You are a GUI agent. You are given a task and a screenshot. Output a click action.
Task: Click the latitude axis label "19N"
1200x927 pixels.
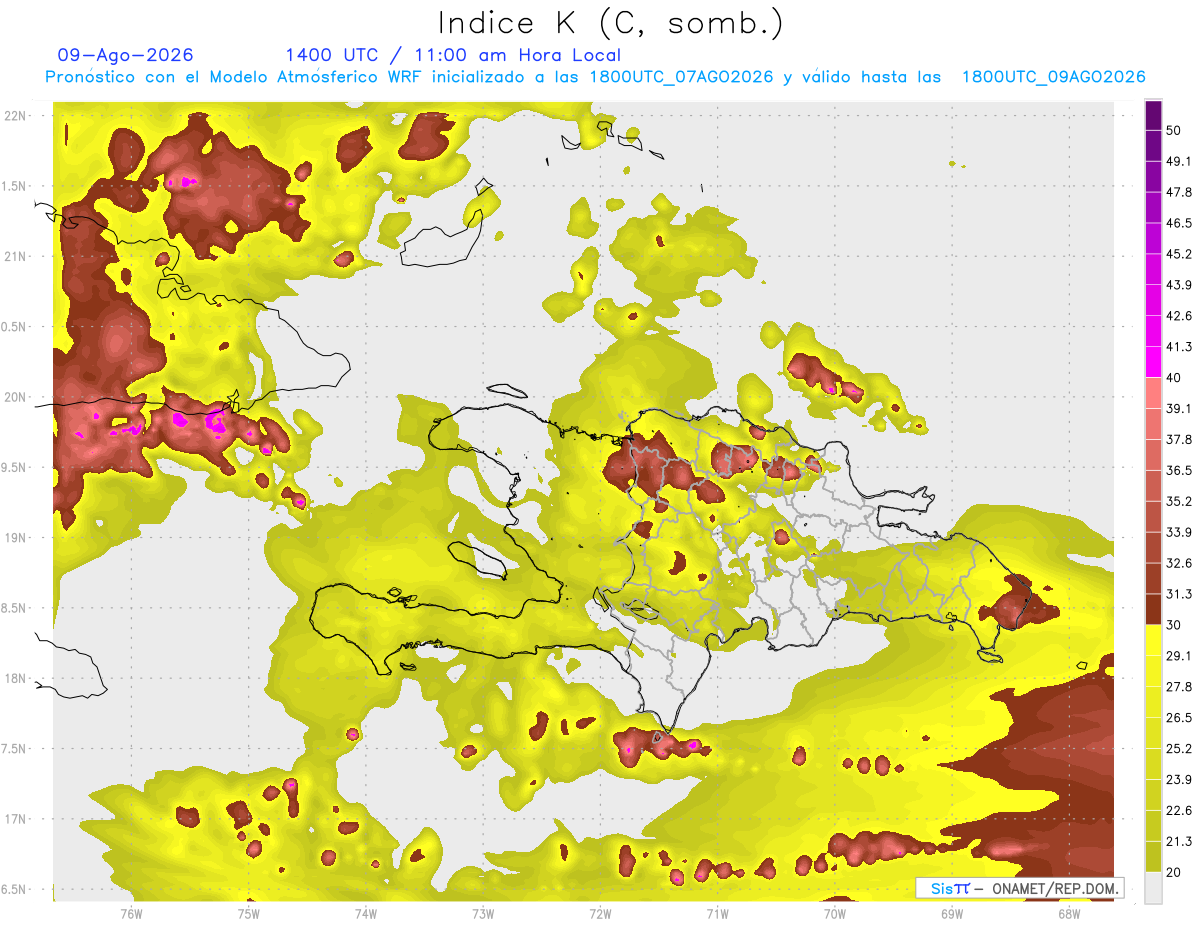[x=15, y=538]
